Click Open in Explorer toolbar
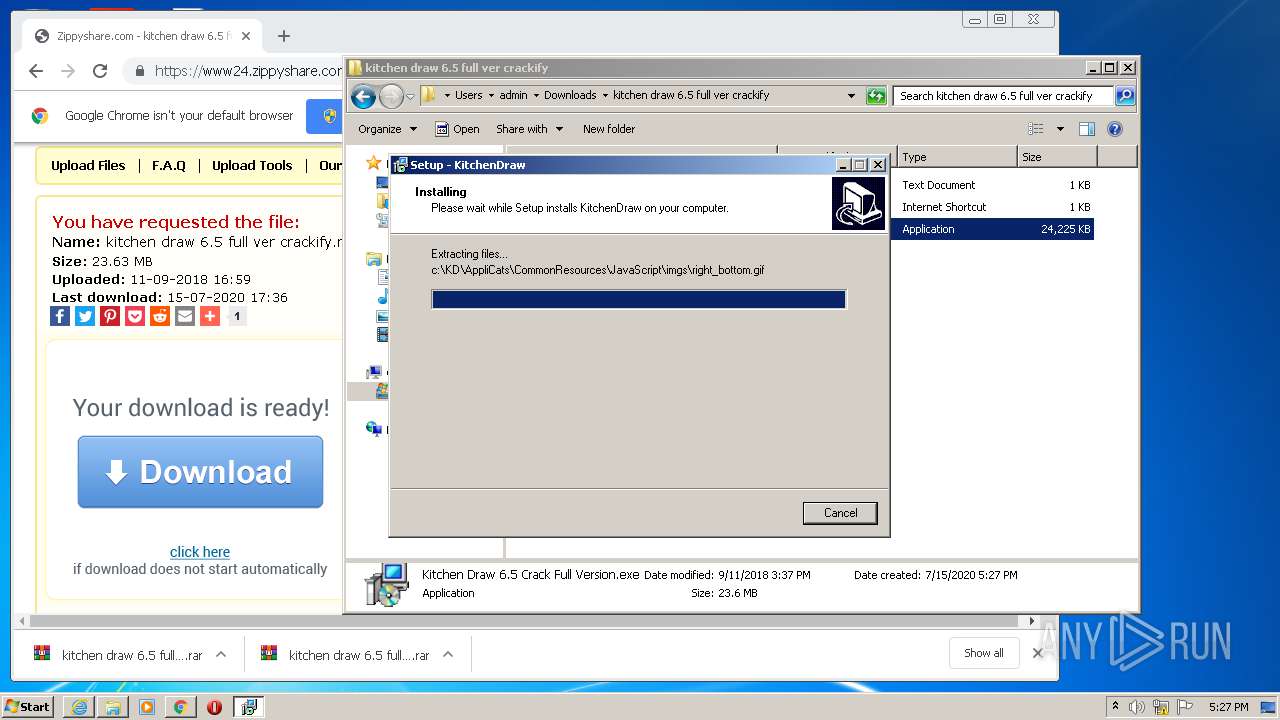This screenshot has width=1280, height=720. (x=457, y=129)
